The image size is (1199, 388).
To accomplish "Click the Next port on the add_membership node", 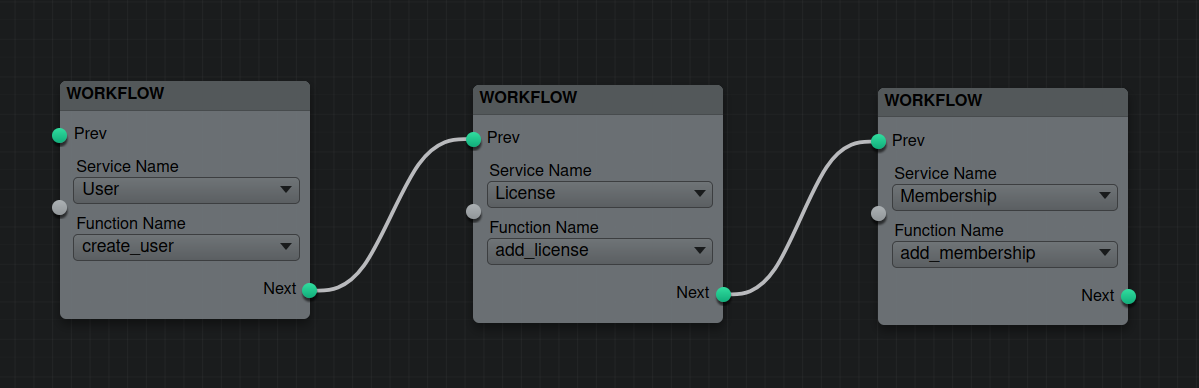I will 1129,297.
